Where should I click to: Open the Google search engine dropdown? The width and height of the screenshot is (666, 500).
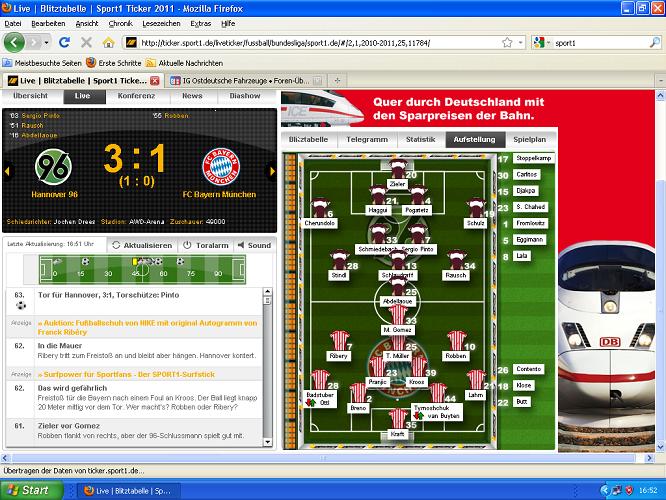542,42
